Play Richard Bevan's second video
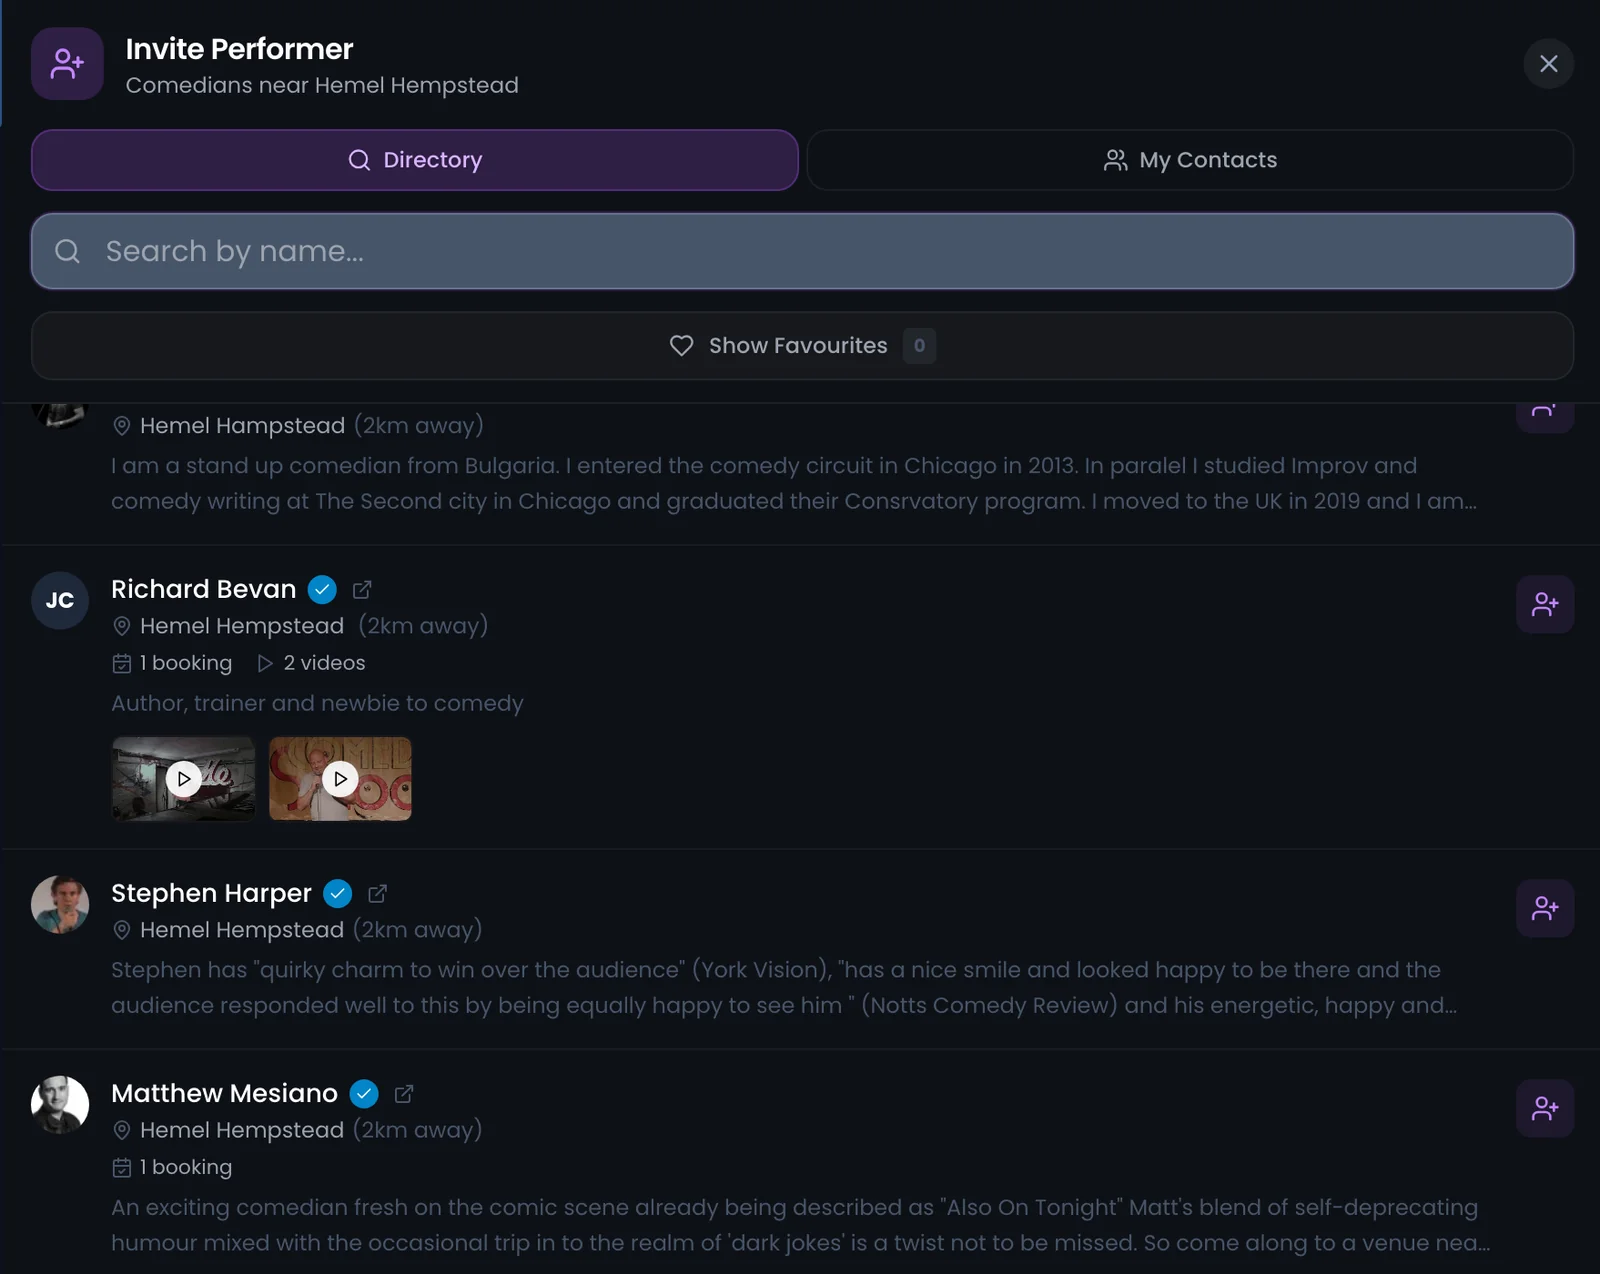The width and height of the screenshot is (1600, 1274). [x=340, y=779]
